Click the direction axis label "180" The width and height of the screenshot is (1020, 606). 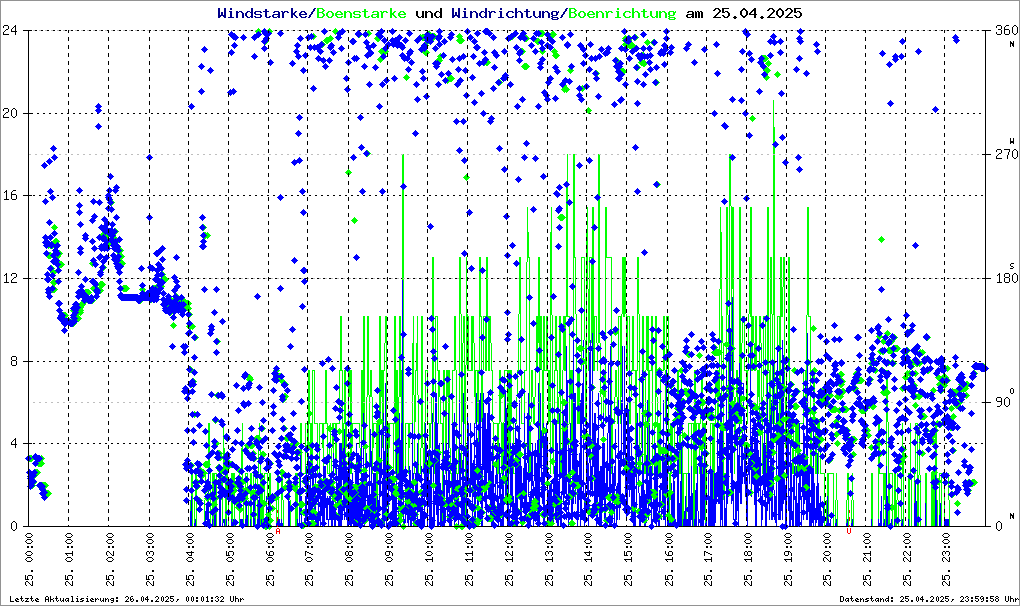click(x=1007, y=278)
